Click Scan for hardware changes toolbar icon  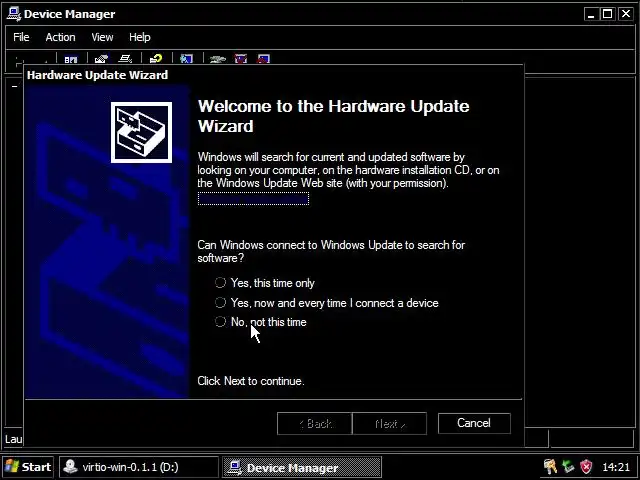tap(186, 60)
